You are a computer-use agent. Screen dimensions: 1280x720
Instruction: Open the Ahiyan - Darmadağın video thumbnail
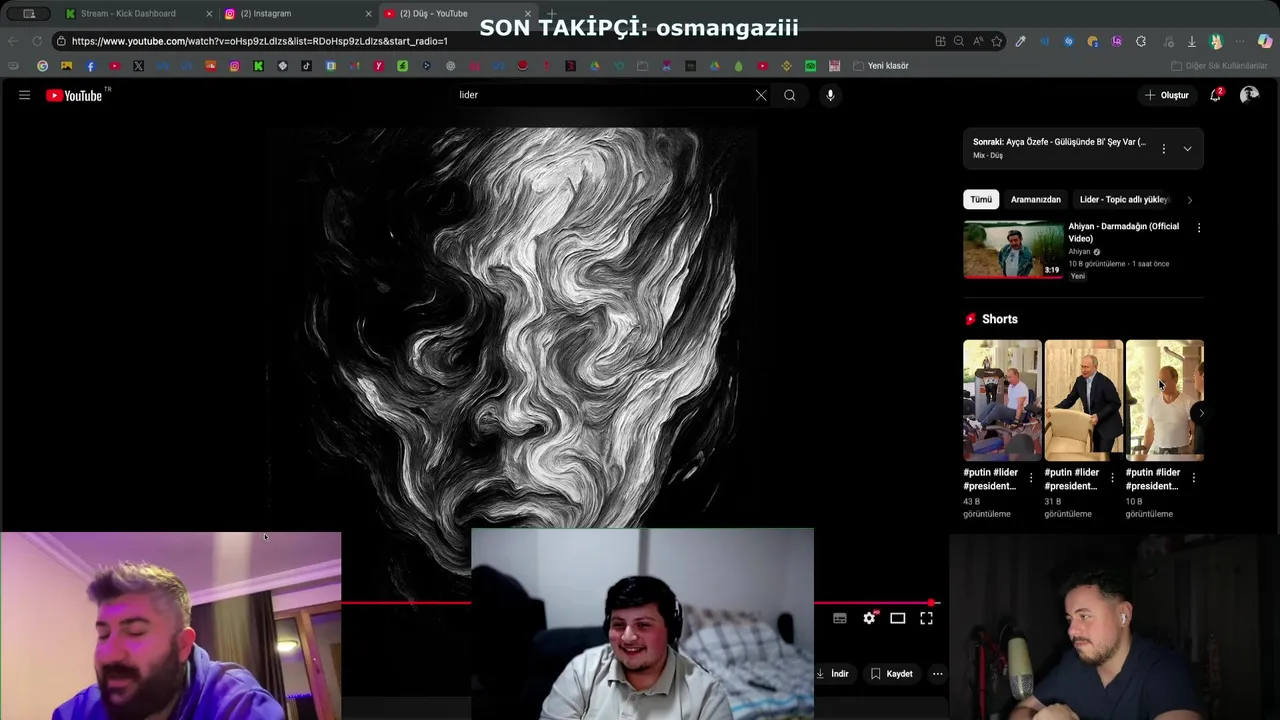pos(1013,249)
